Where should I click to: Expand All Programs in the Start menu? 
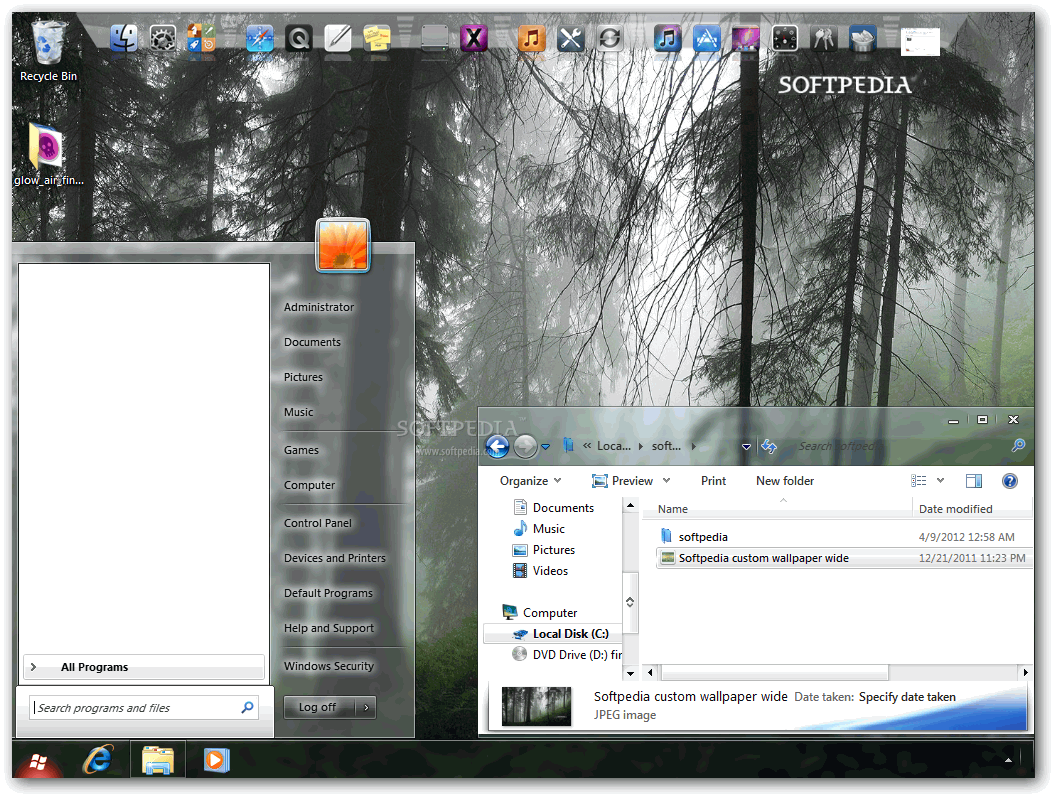tap(143, 667)
